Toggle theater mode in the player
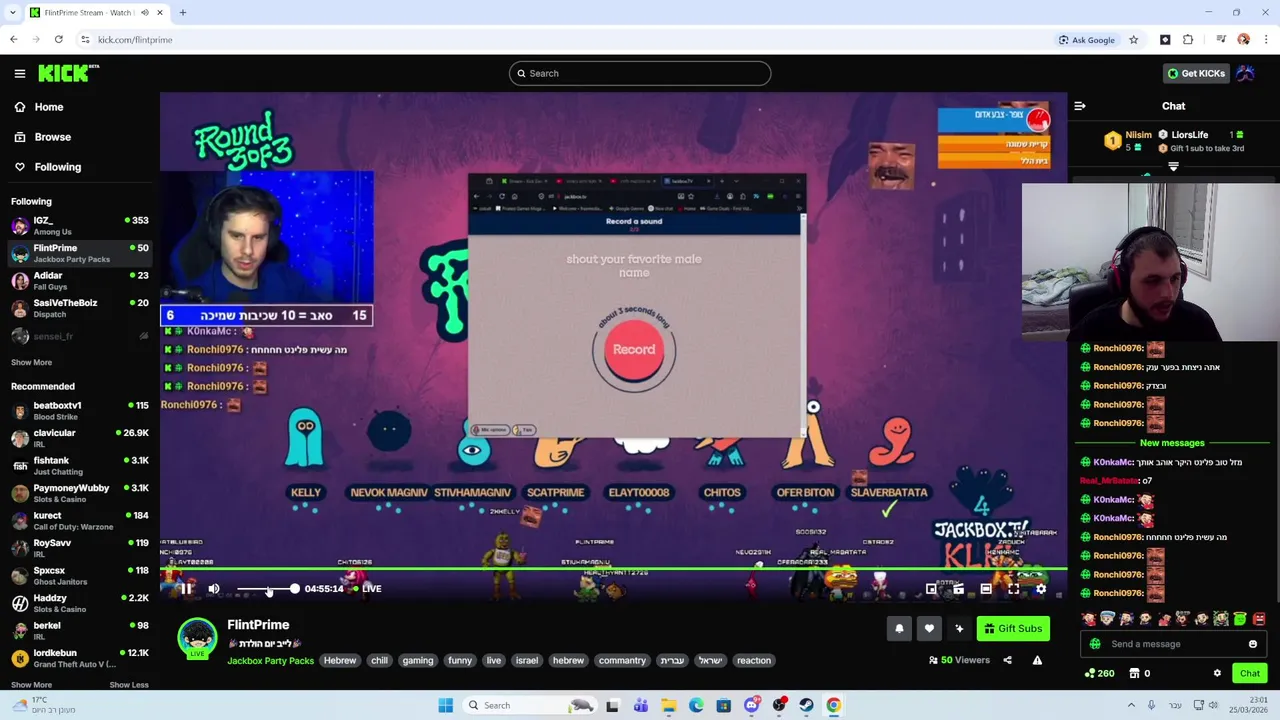 pos(986,589)
